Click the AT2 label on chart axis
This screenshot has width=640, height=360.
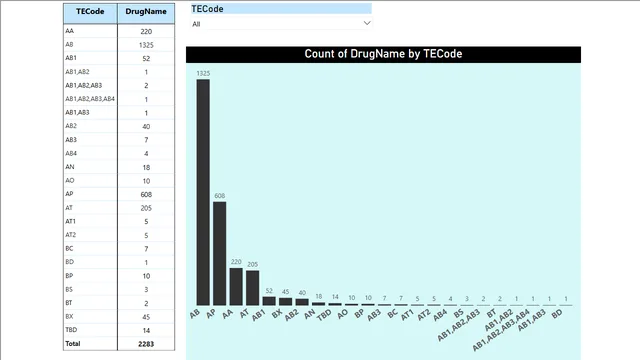(423, 315)
